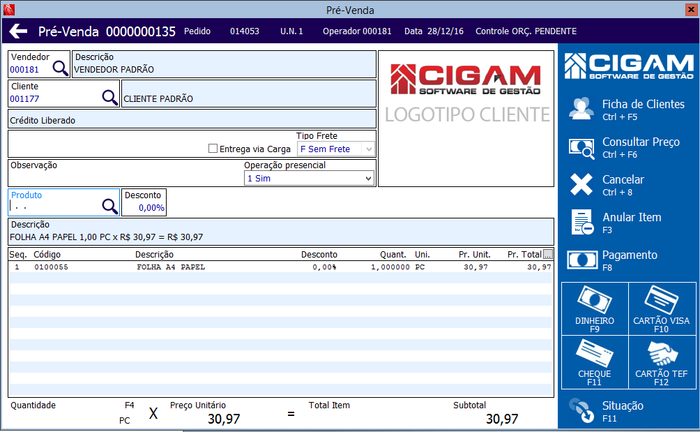700x432 pixels.
Task: Click item code 0100055
Action: click(x=51, y=267)
